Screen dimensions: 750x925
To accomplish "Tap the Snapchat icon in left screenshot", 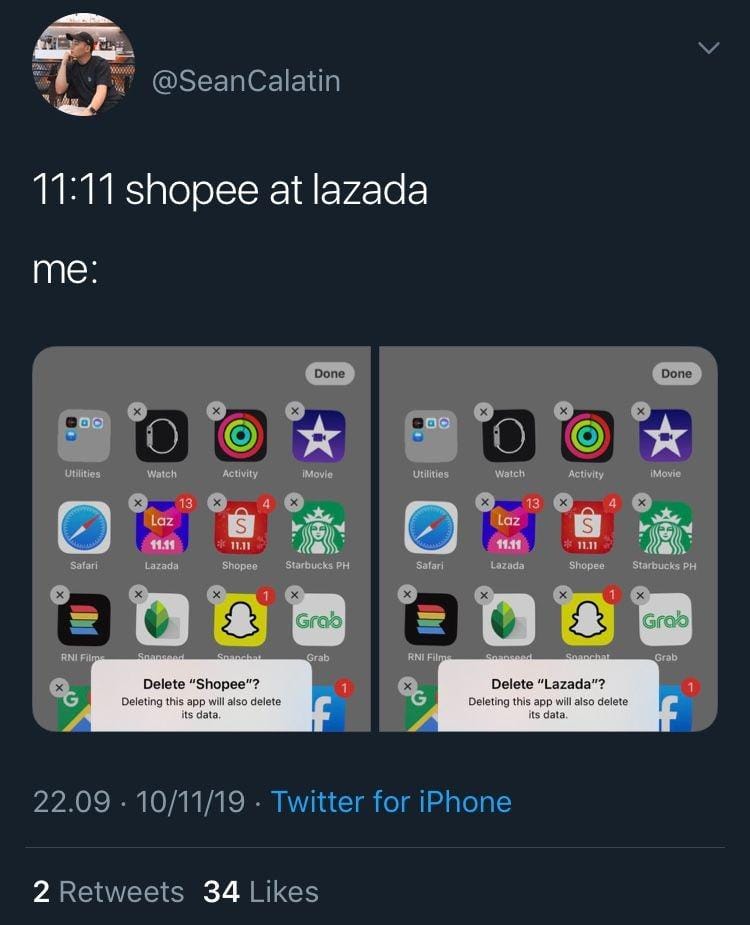I will 240,619.
